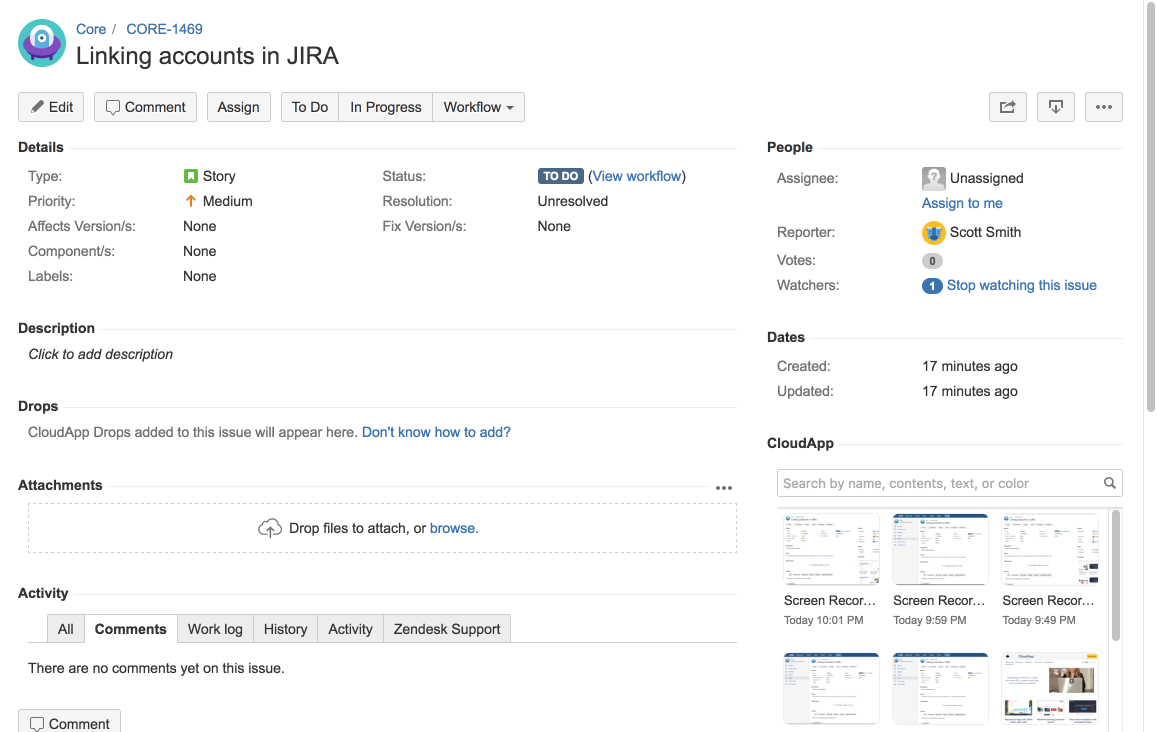Click the Unassigned avatar icon
1157x732 pixels.
click(933, 179)
